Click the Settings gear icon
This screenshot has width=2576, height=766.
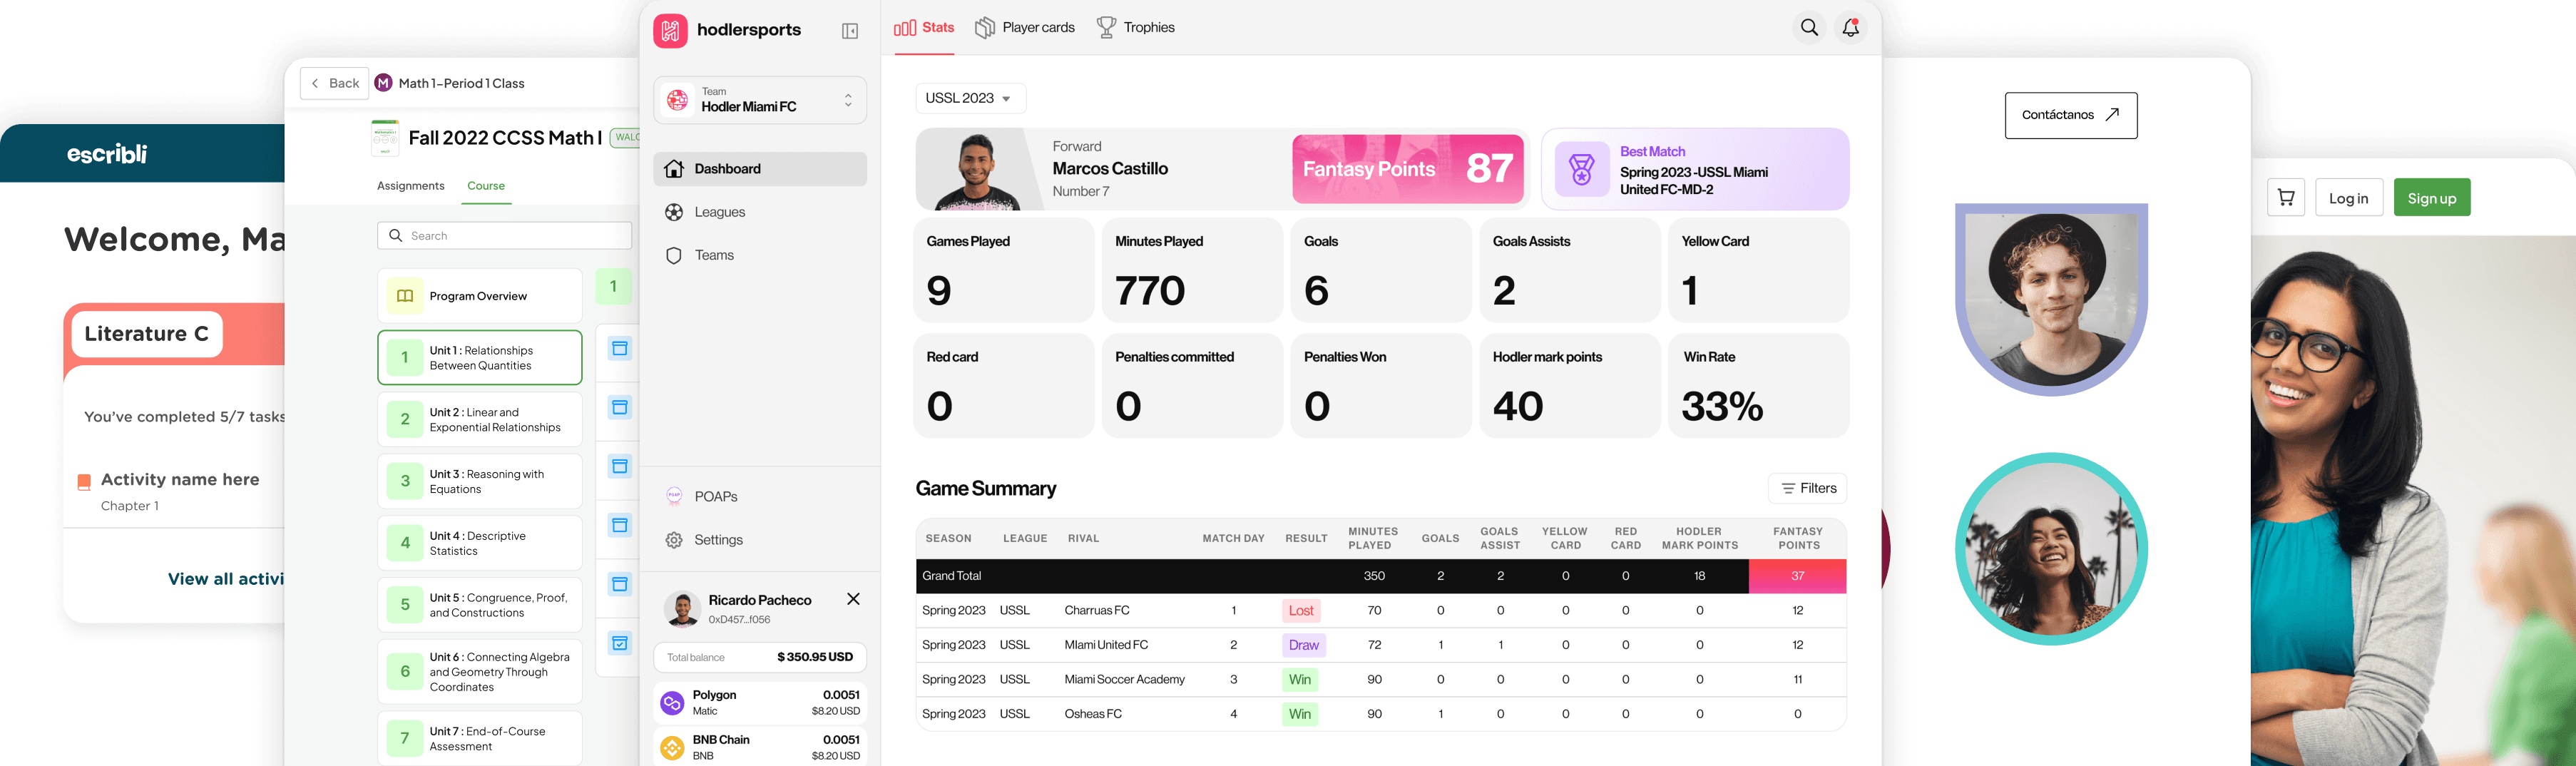pos(674,540)
